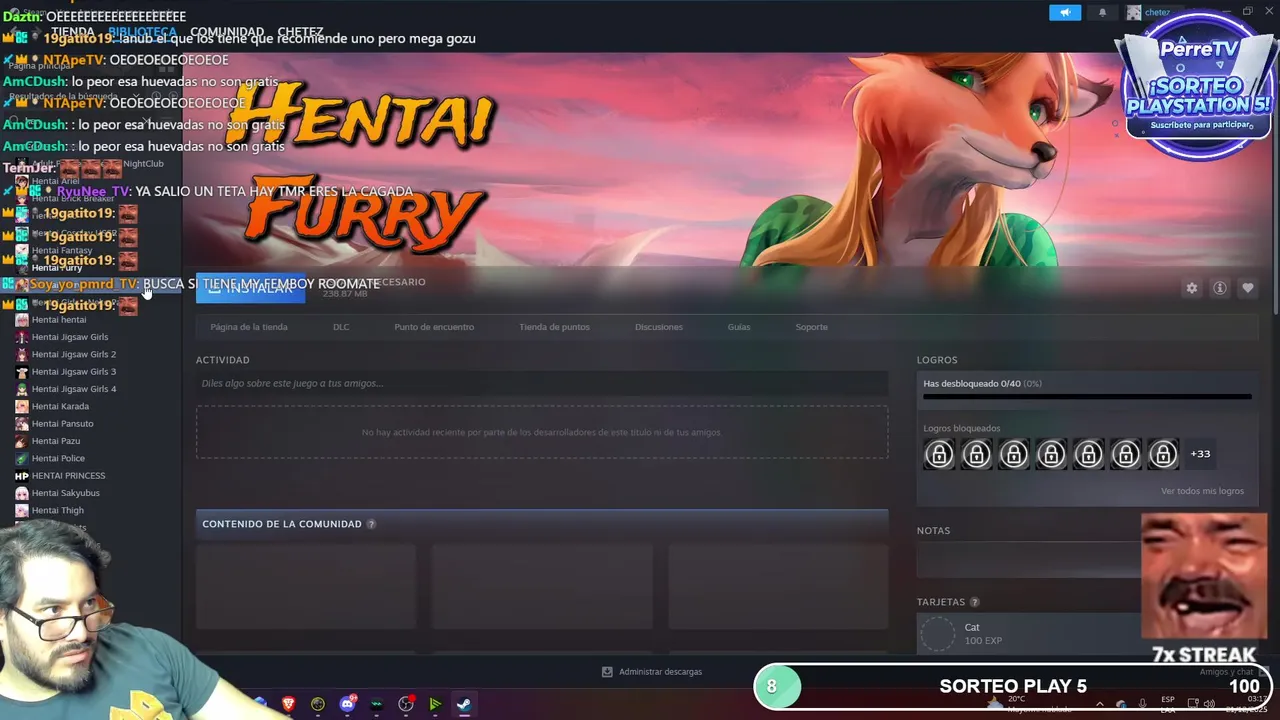Open the Guías tab
The image size is (1280, 720).
pyautogui.click(x=739, y=327)
